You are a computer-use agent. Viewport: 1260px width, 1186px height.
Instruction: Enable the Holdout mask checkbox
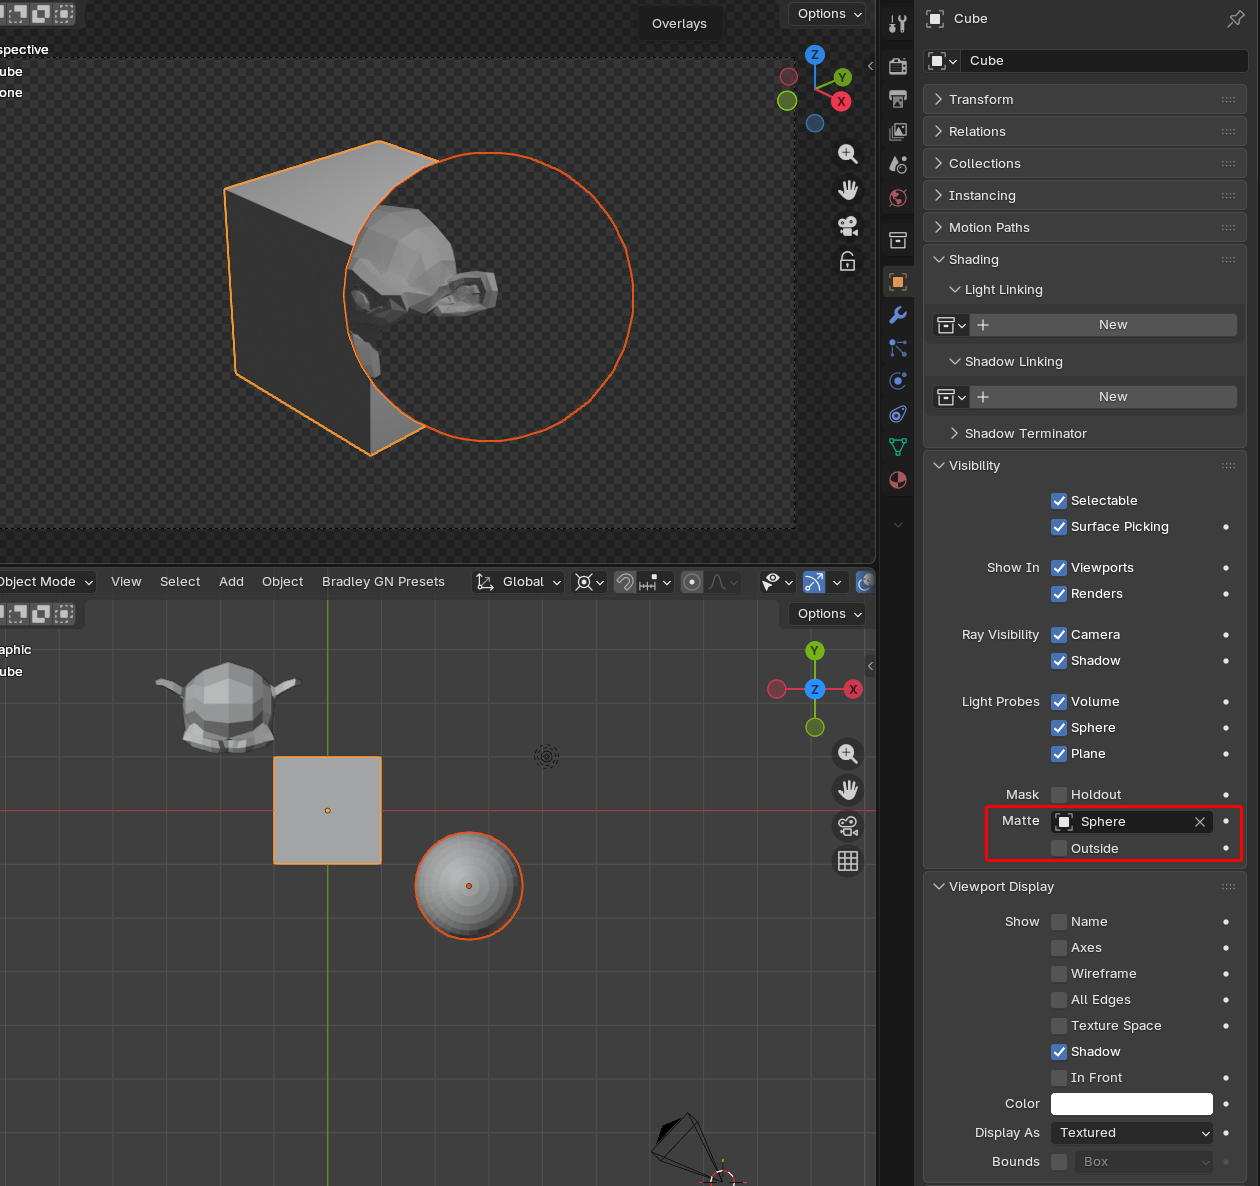pyautogui.click(x=1059, y=795)
